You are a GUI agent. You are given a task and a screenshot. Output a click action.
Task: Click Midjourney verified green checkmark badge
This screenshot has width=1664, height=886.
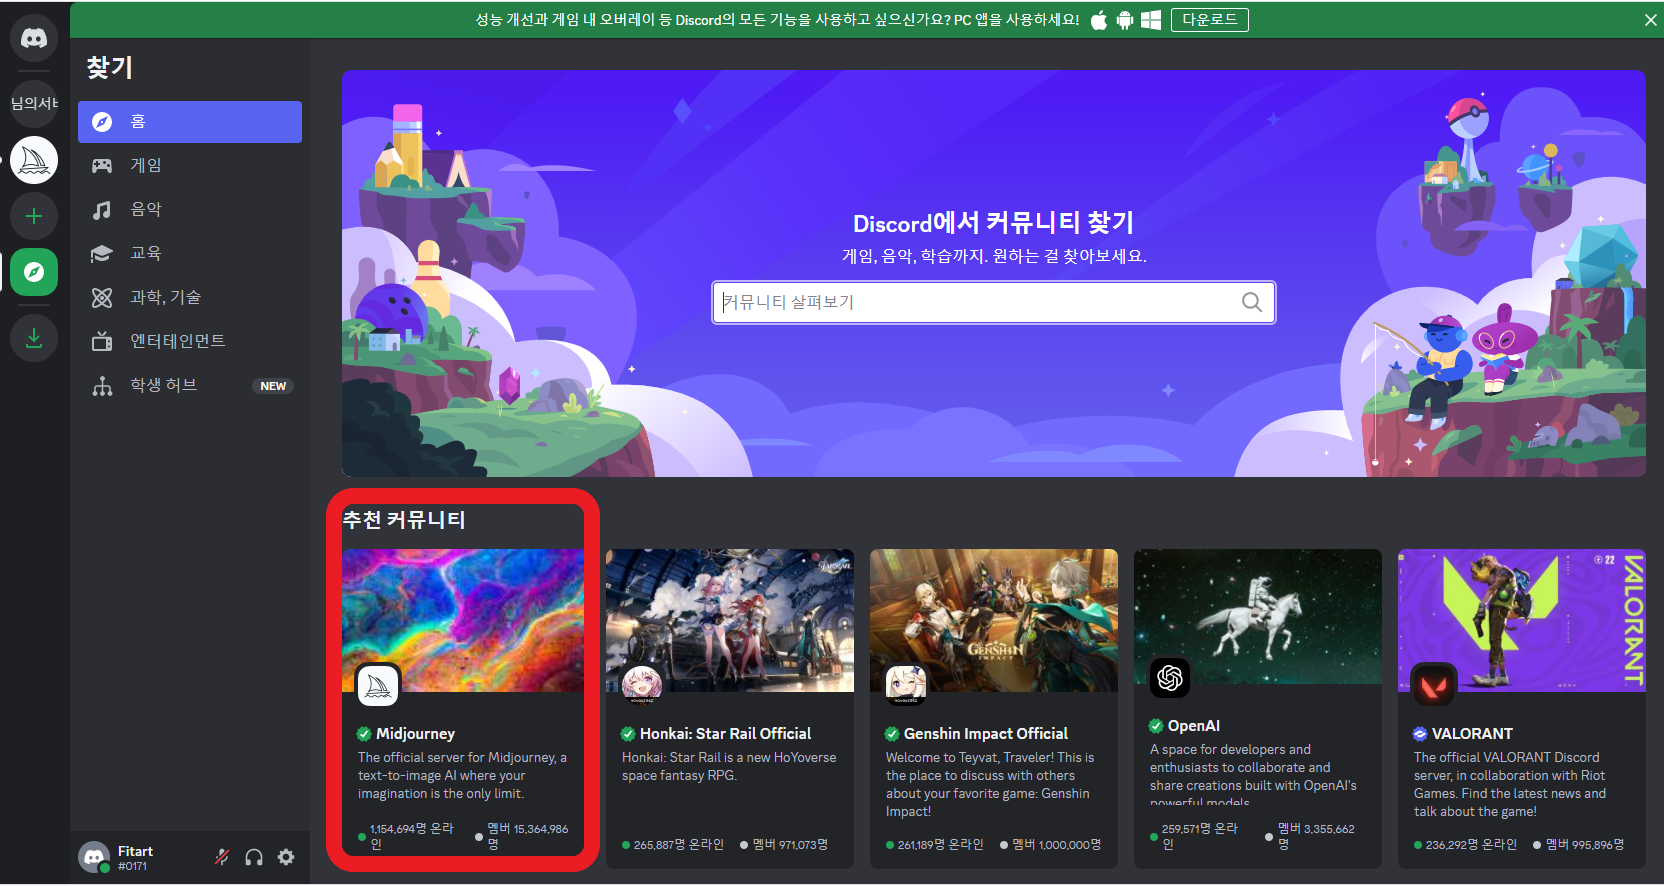click(x=364, y=734)
